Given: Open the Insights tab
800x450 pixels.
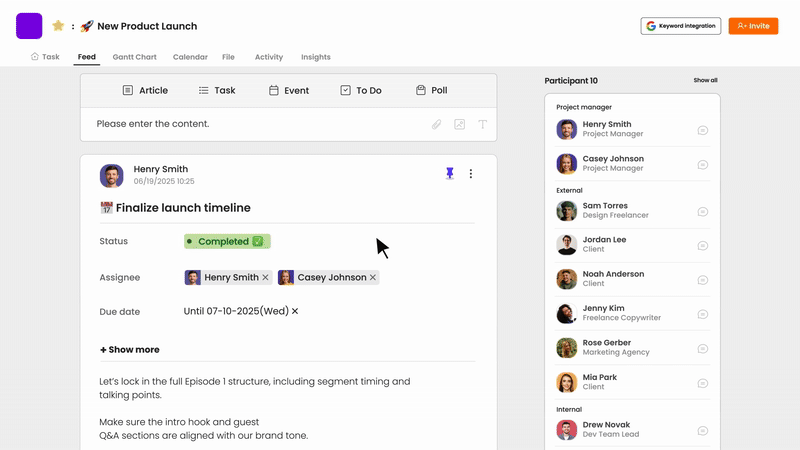Looking at the screenshot, I should [315, 57].
